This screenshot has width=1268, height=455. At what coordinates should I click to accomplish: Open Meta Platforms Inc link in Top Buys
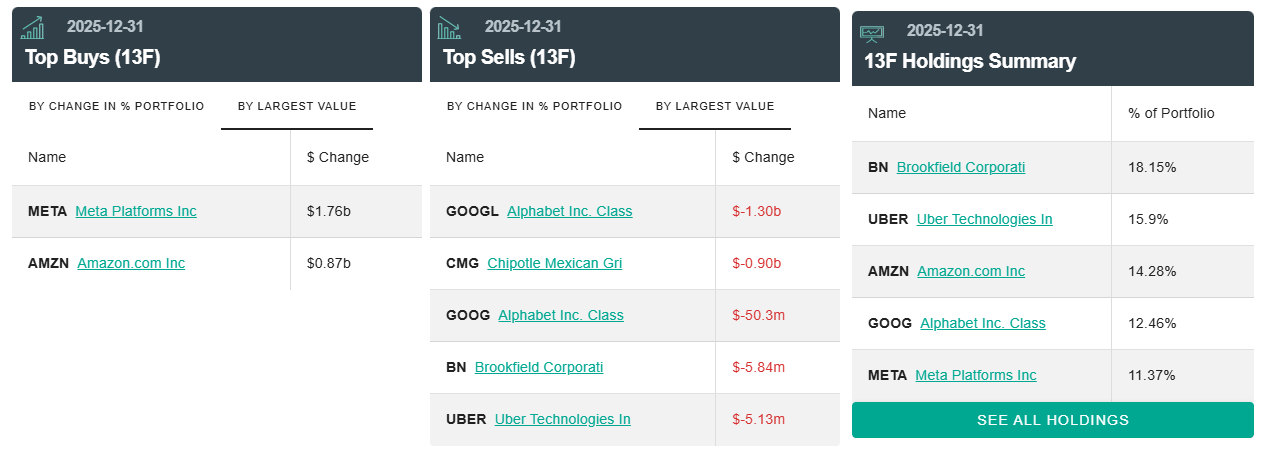(x=136, y=211)
